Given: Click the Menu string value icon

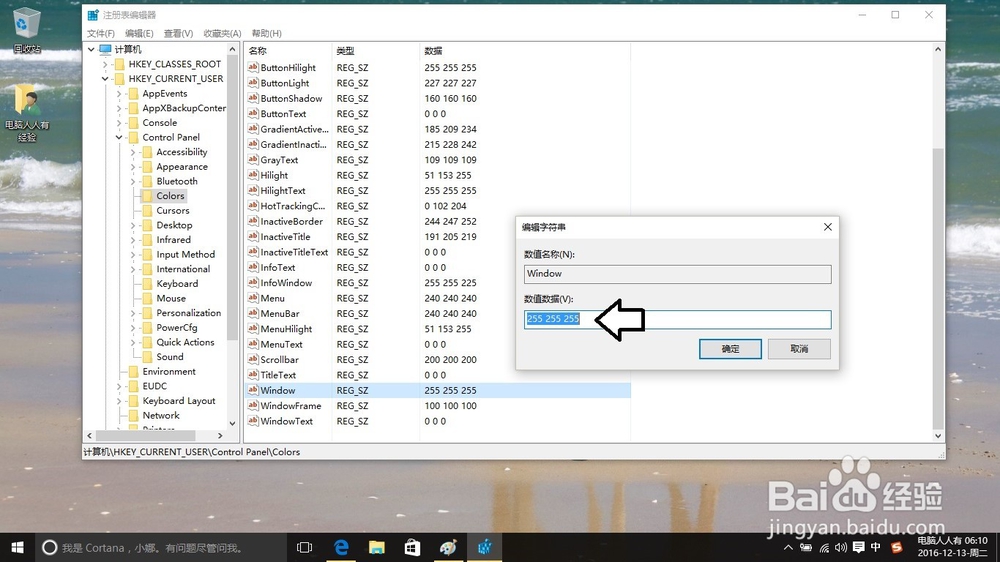Looking at the screenshot, I should (x=253, y=298).
